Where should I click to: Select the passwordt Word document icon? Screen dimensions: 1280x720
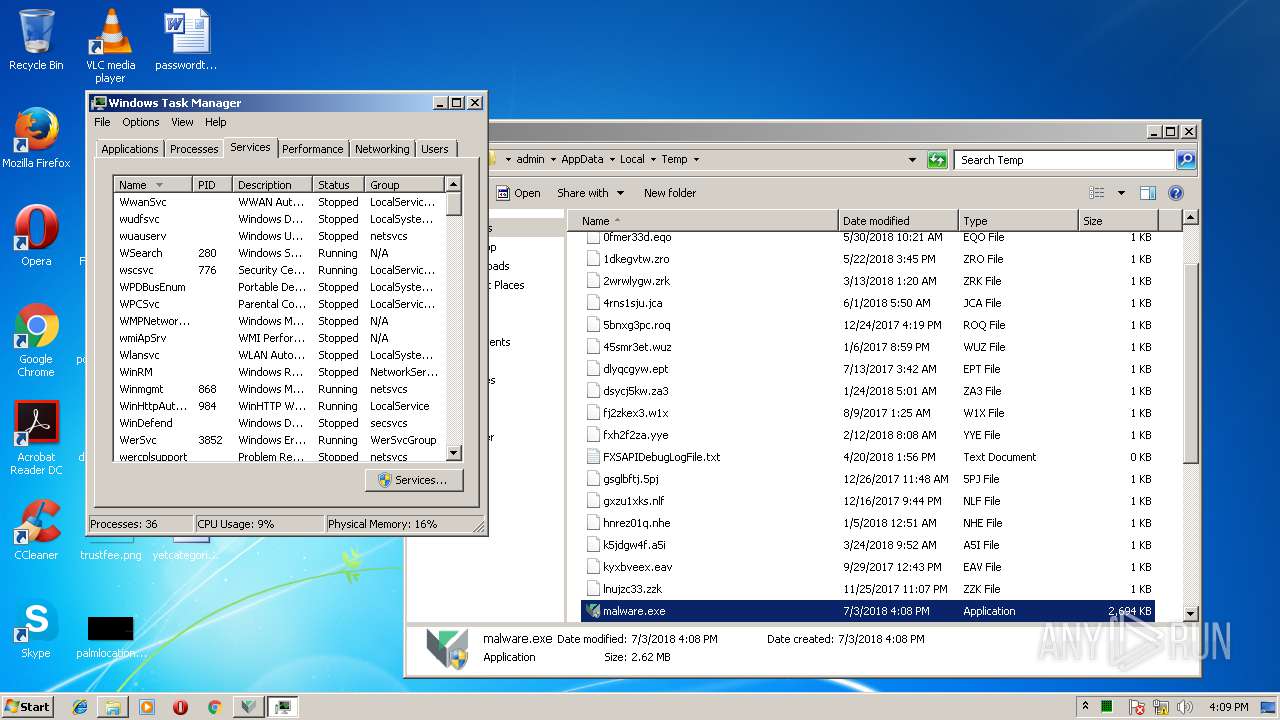(x=186, y=40)
